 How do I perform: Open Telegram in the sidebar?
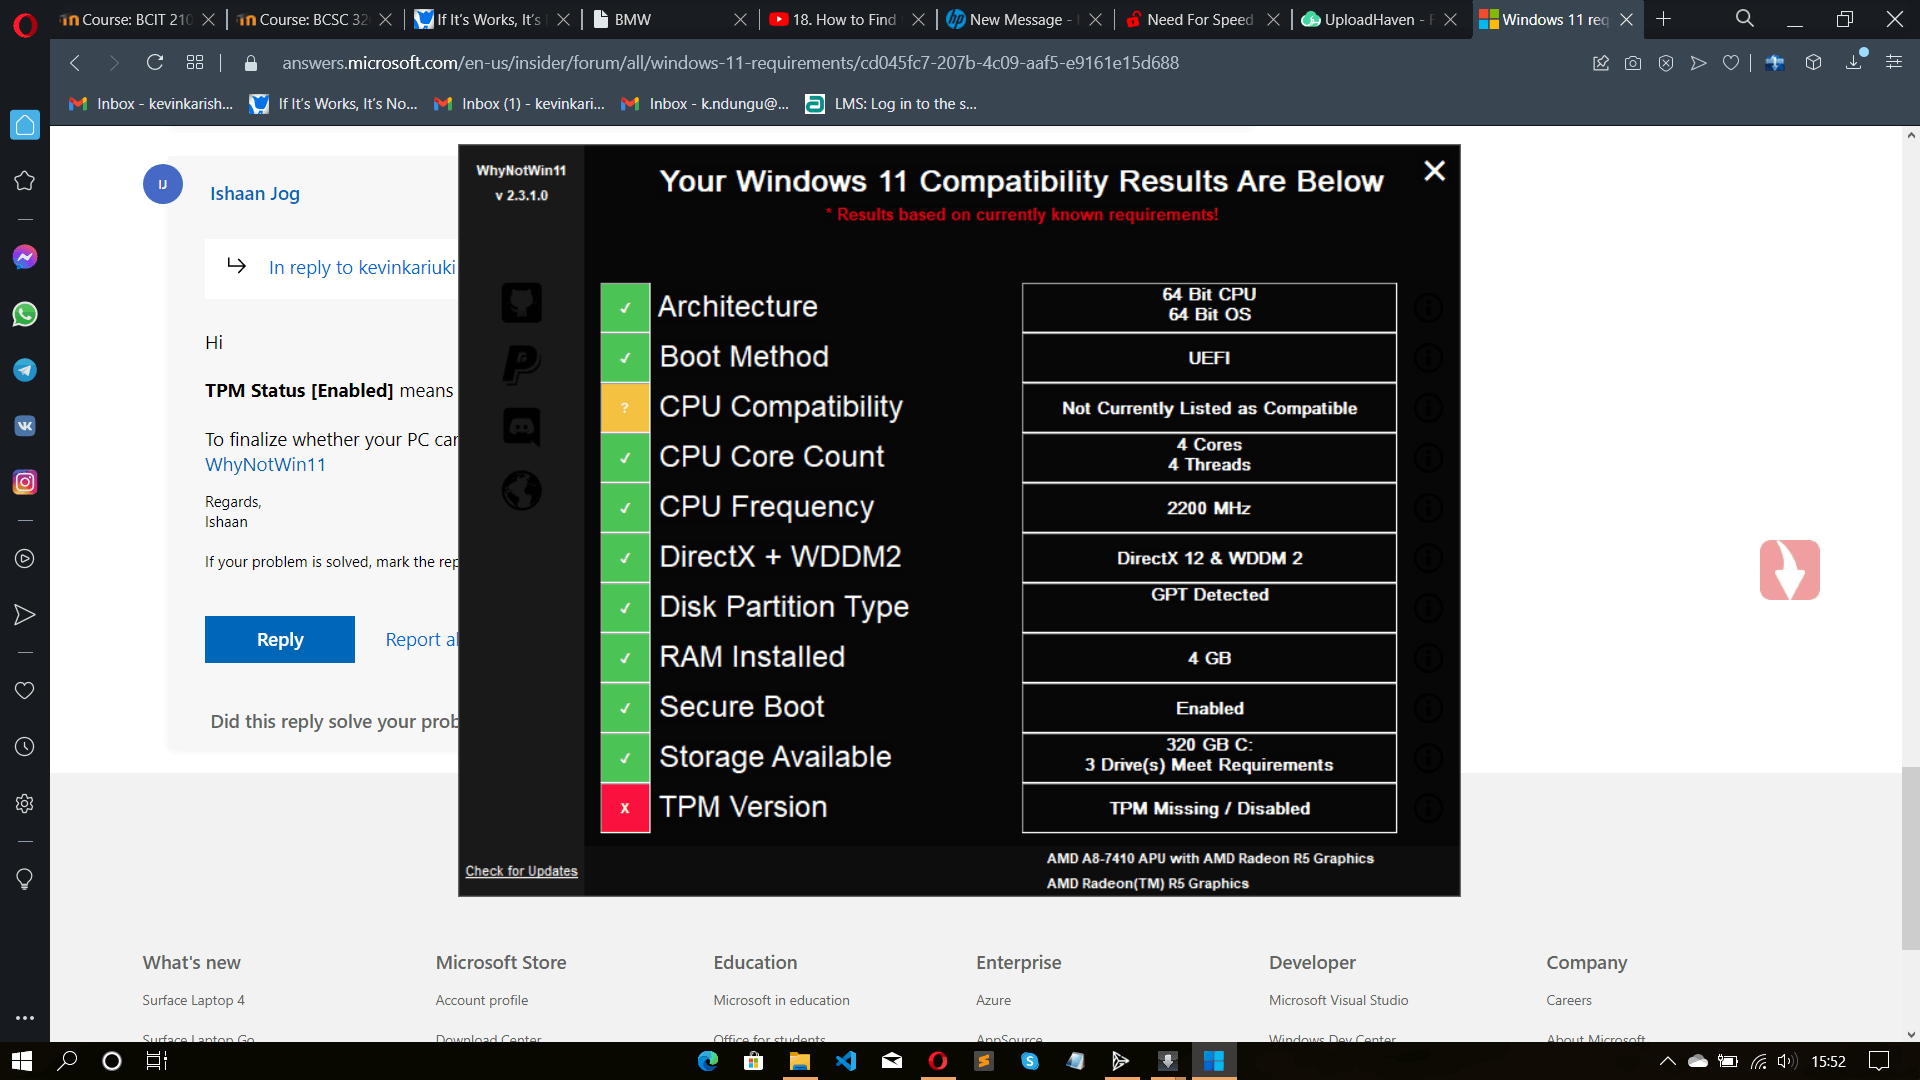point(25,370)
